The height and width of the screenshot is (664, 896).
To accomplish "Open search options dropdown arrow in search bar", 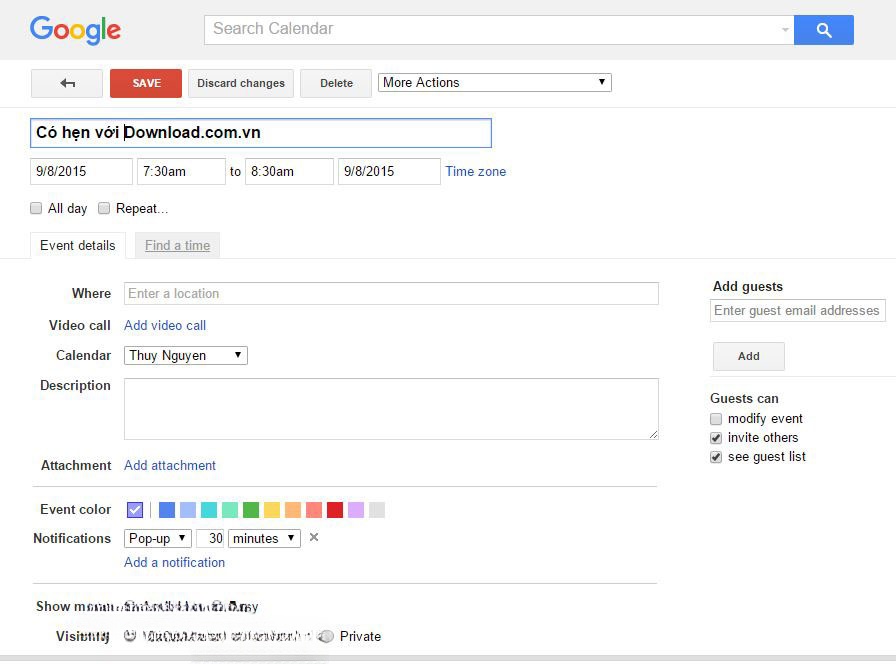I will [786, 30].
